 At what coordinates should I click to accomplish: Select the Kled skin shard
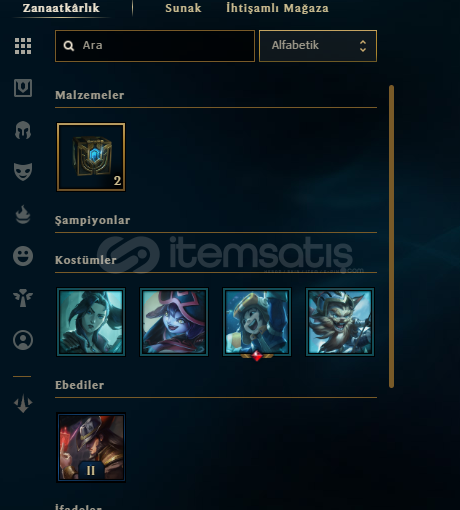click(x=340, y=322)
